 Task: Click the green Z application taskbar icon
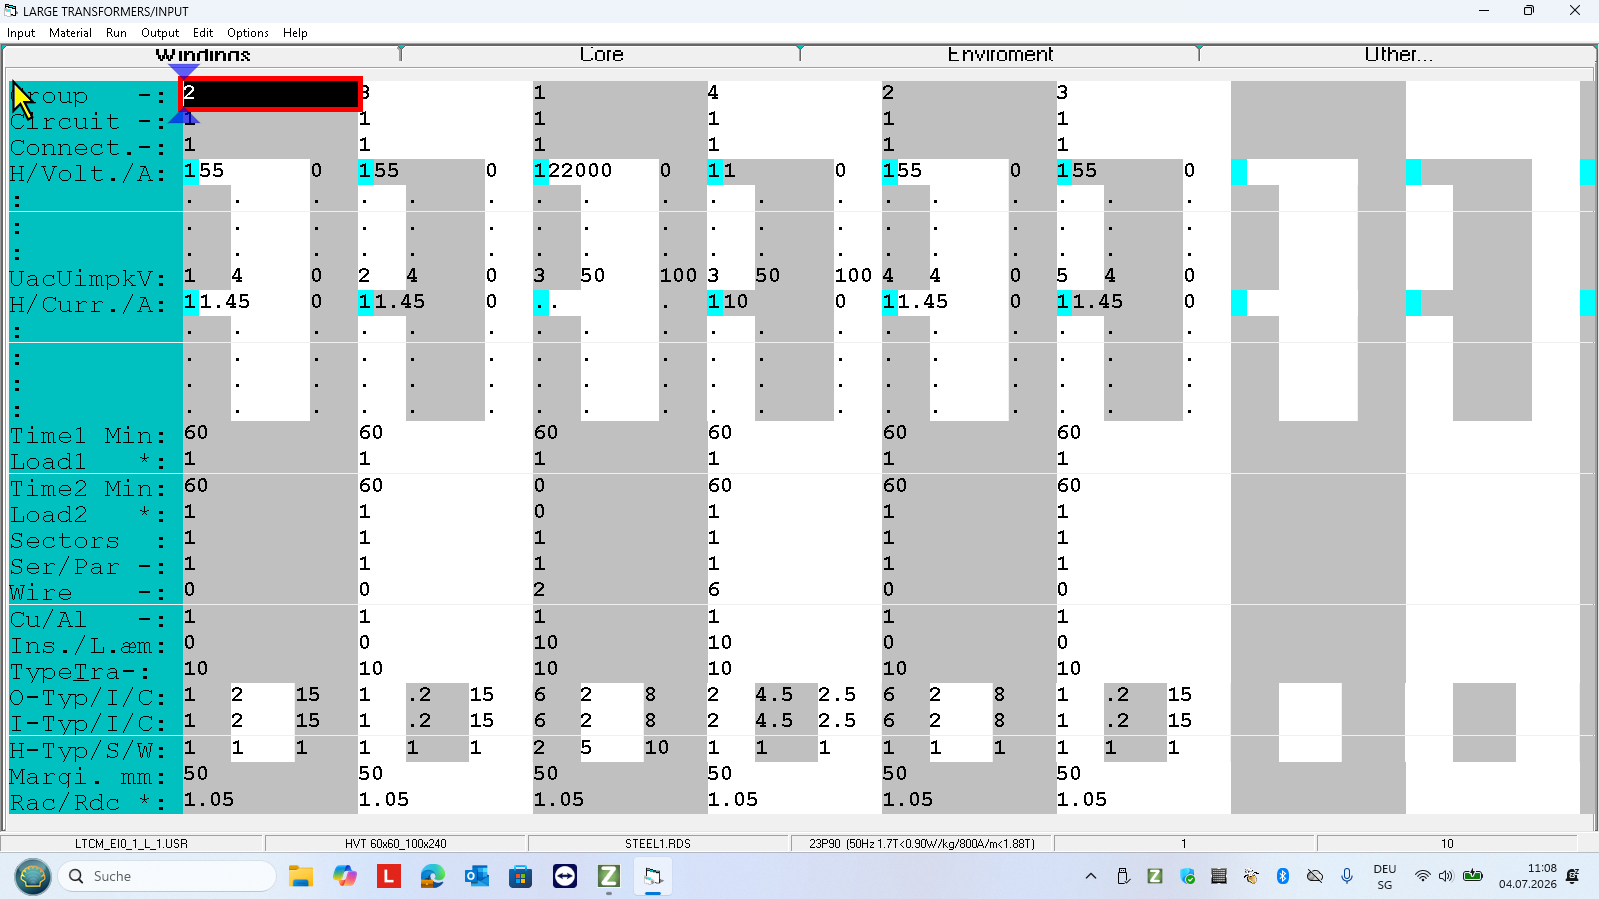coord(609,876)
